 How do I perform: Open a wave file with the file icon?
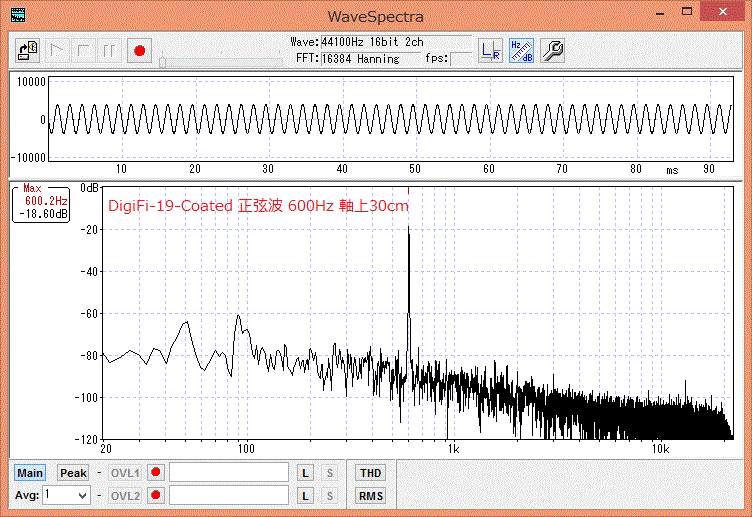pyautogui.click(x=28, y=51)
